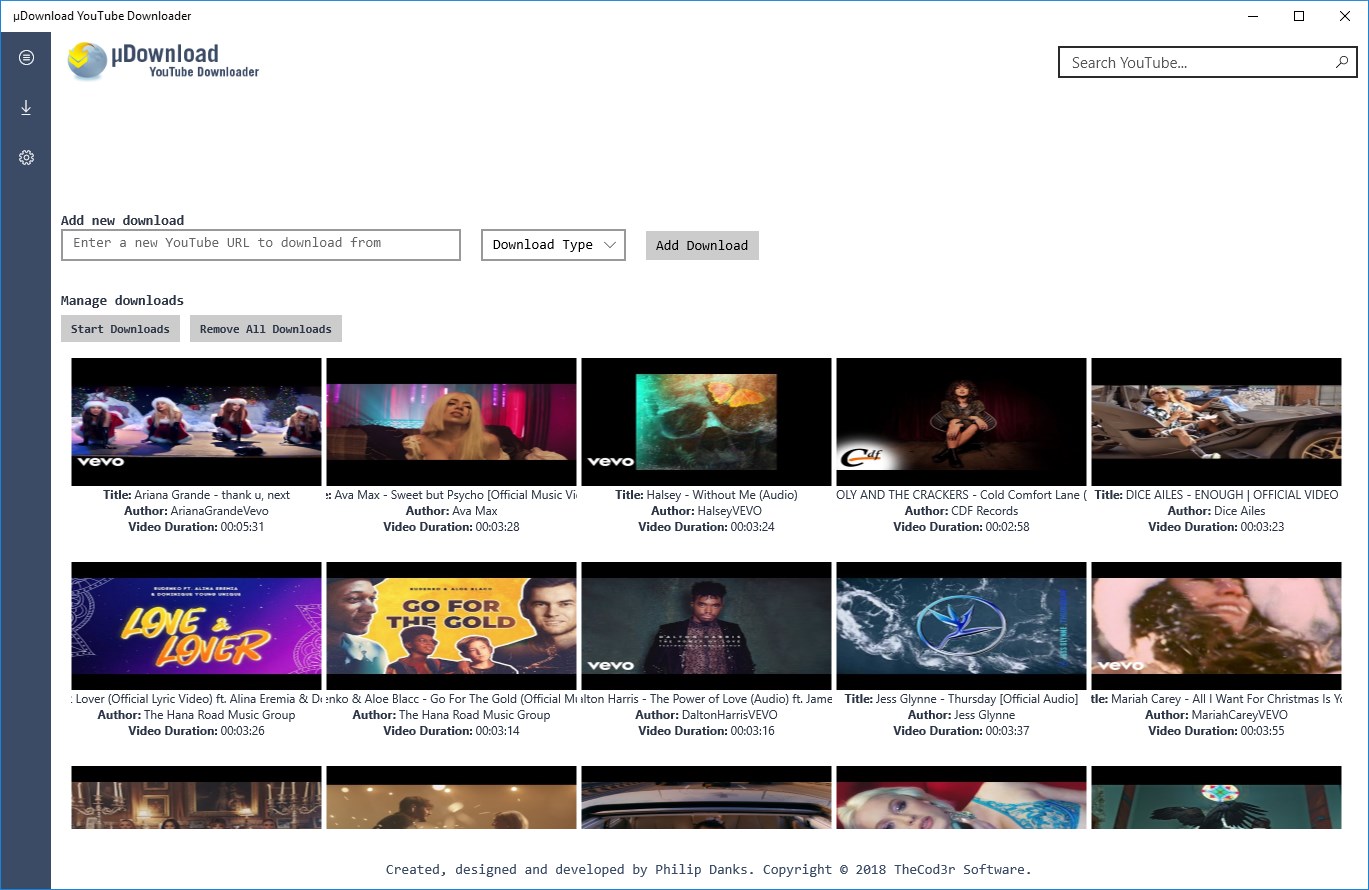Select the Jess Glynne Thursday thumbnail
Screen dimensions: 1369x890
point(961,626)
